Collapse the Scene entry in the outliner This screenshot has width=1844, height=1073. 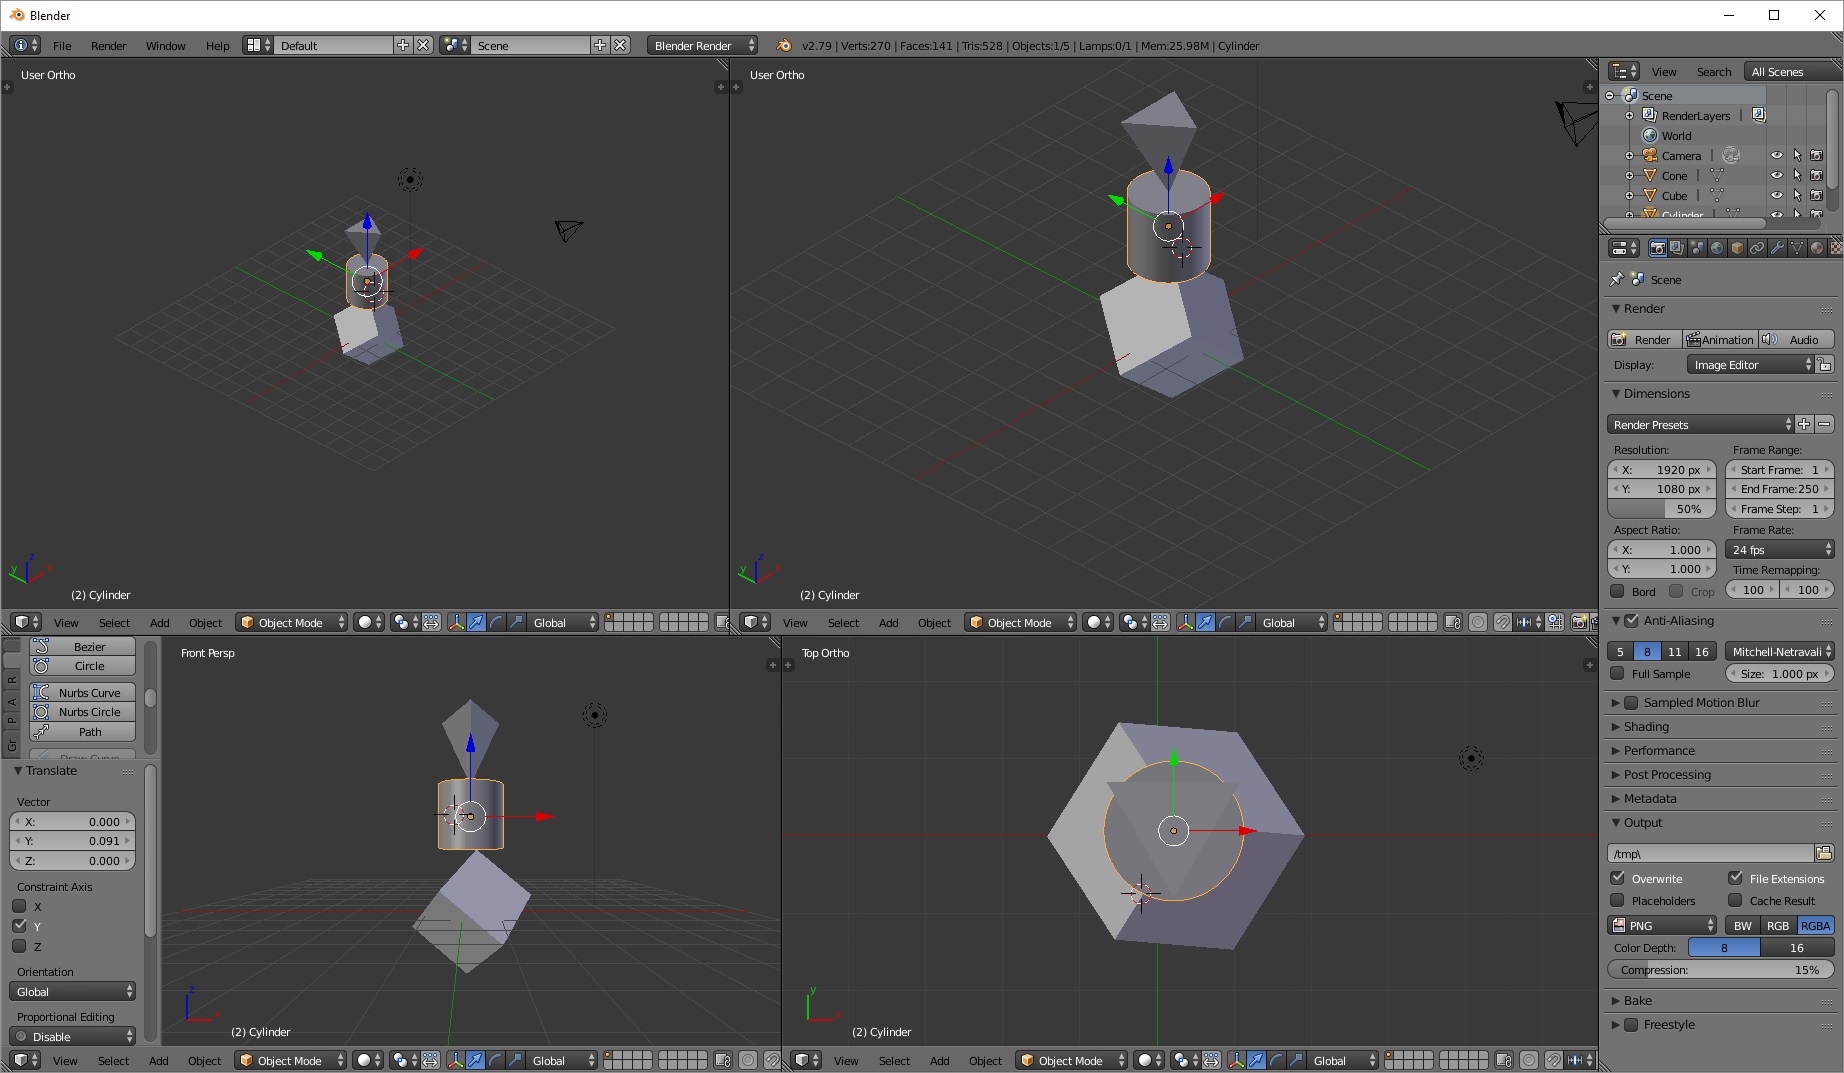[x=1609, y=95]
